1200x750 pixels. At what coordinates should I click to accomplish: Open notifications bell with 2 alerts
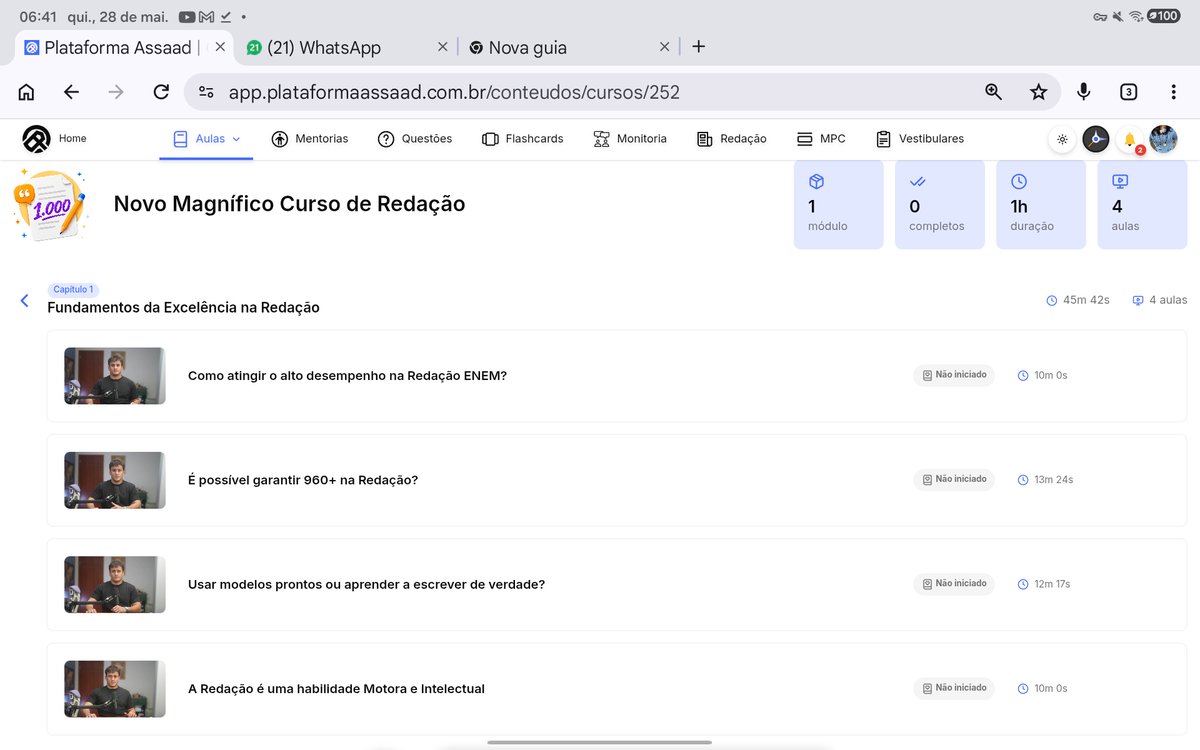pos(1130,140)
